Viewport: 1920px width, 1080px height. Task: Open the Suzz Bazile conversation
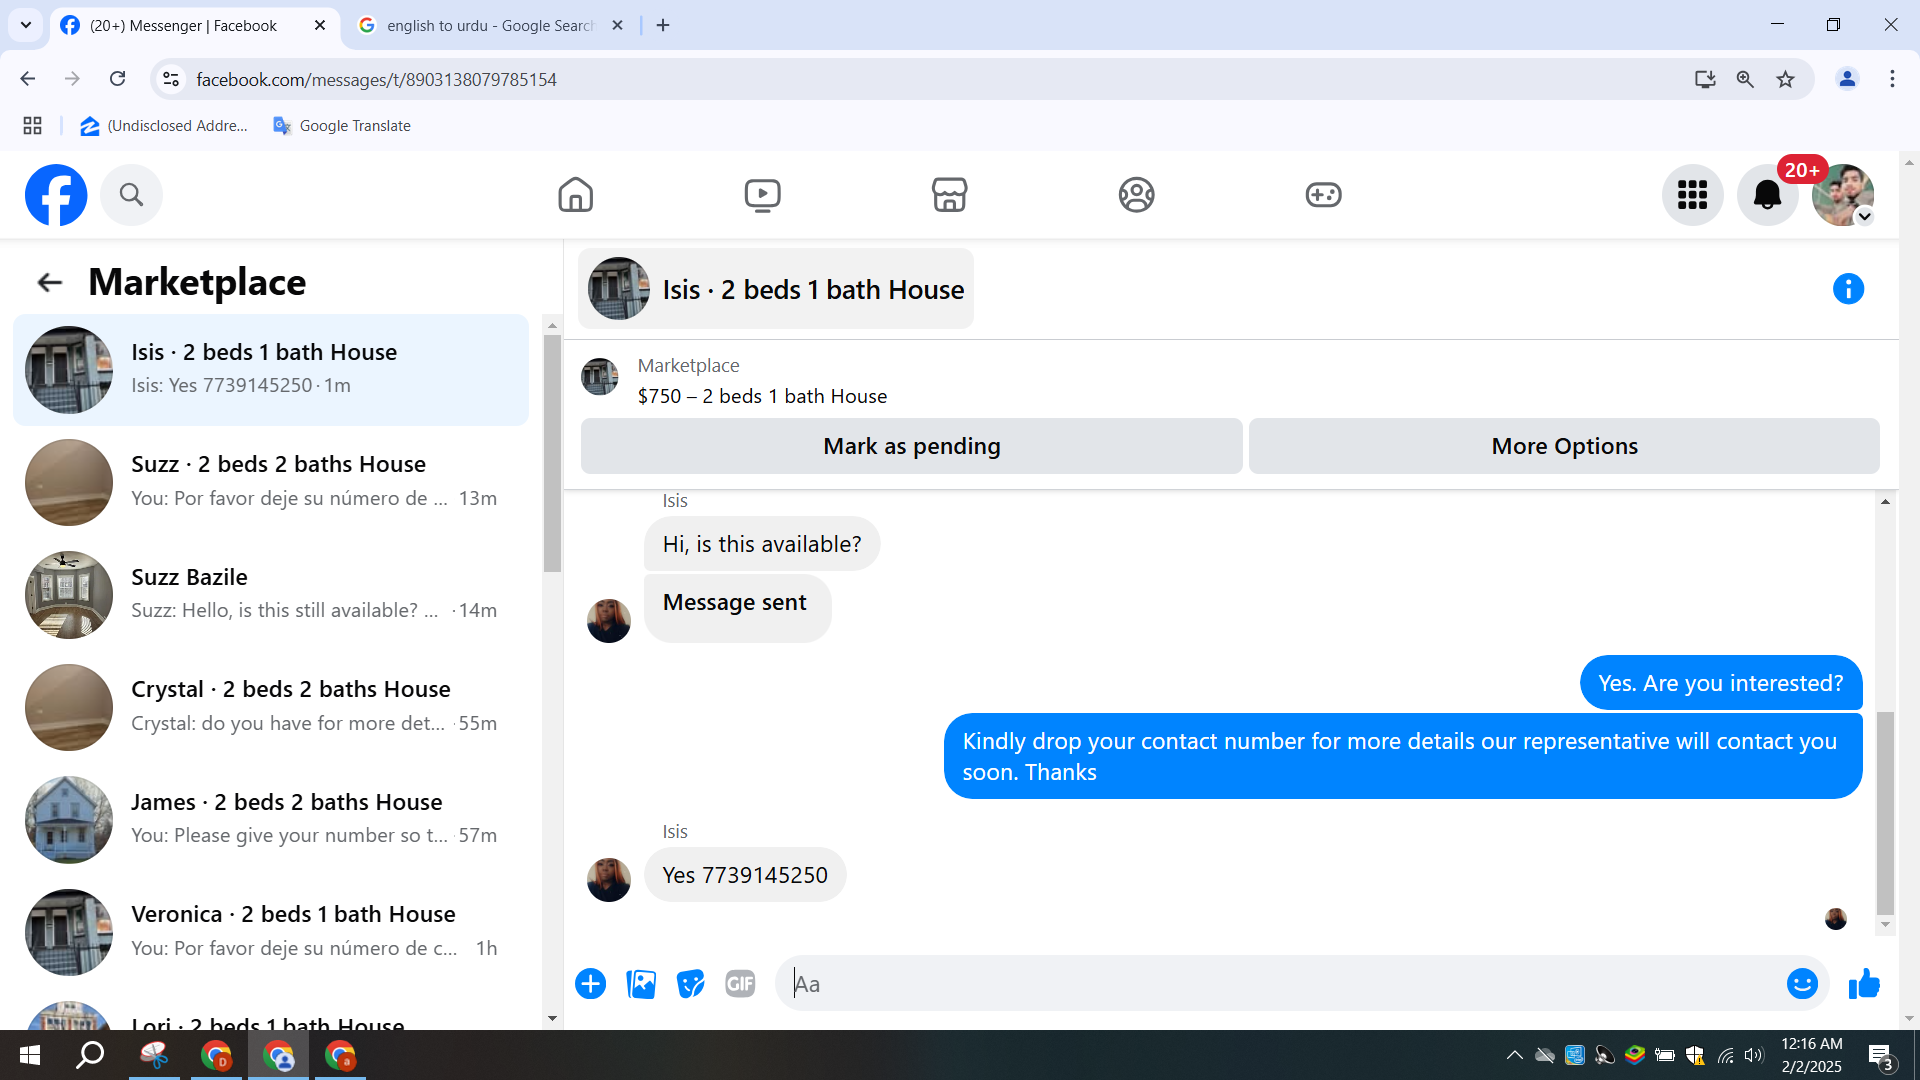point(270,594)
